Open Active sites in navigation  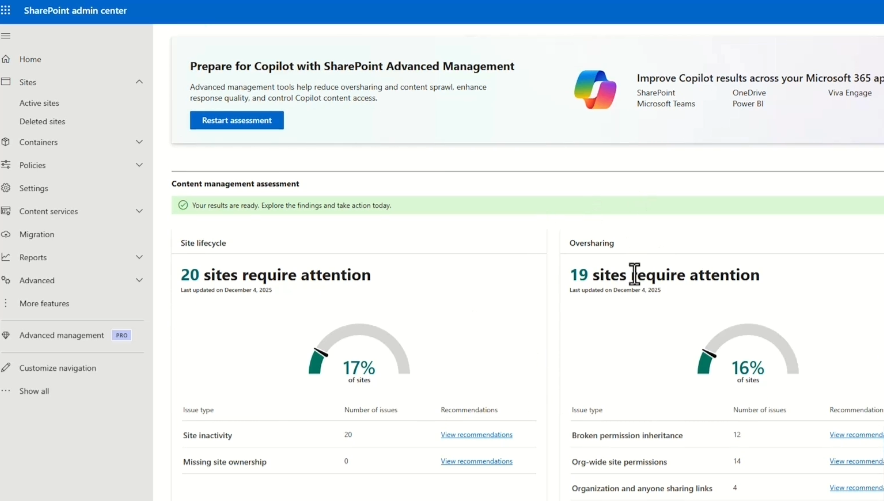[x=39, y=103]
